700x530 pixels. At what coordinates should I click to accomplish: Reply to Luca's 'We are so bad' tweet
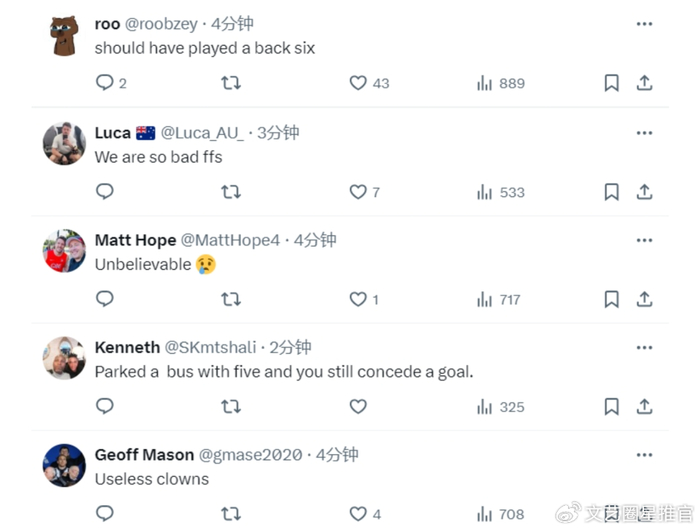coord(105,191)
